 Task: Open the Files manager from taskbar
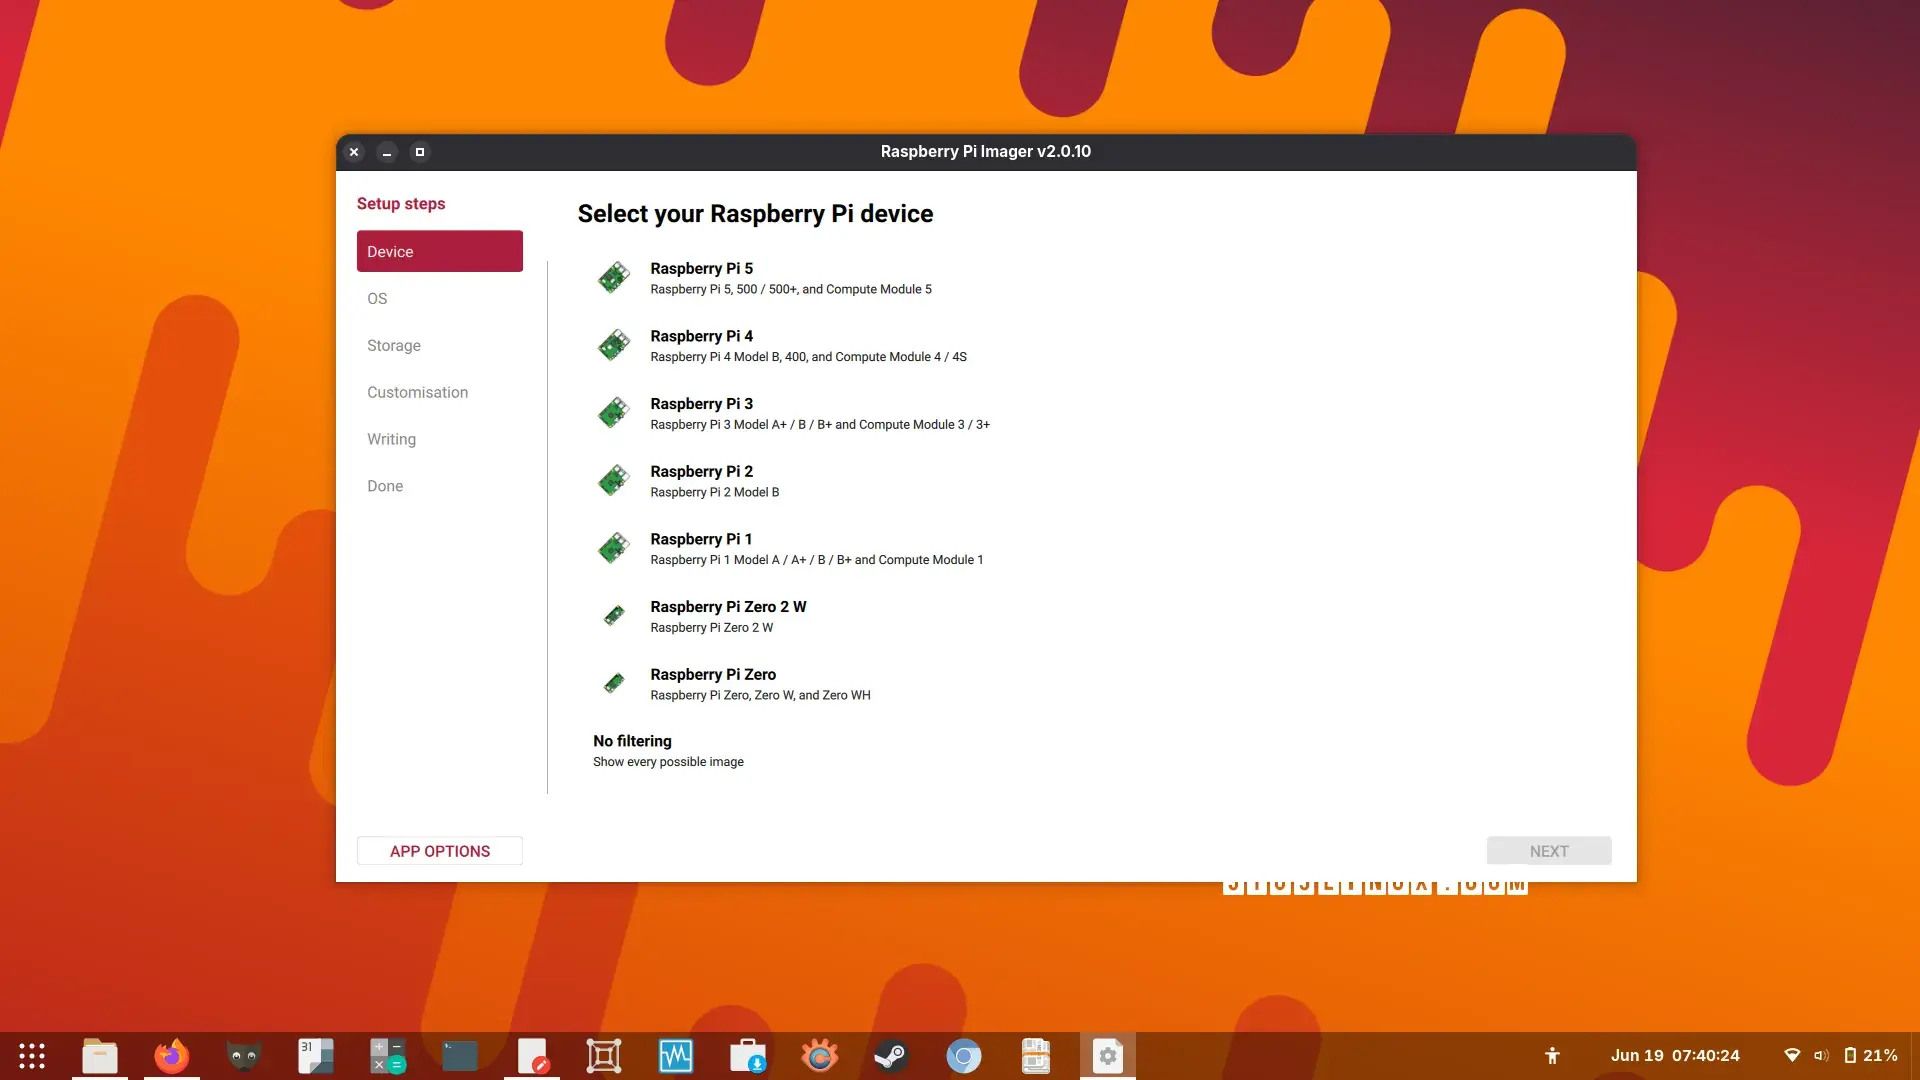[100, 1056]
